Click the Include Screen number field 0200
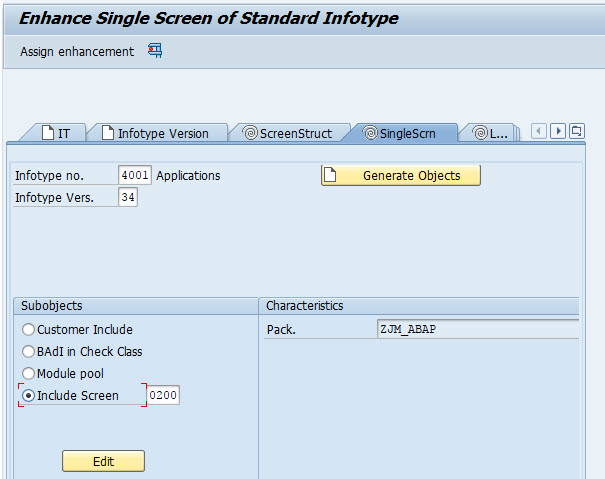Viewport: 605px width, 479px height. [x=164, y=396]
